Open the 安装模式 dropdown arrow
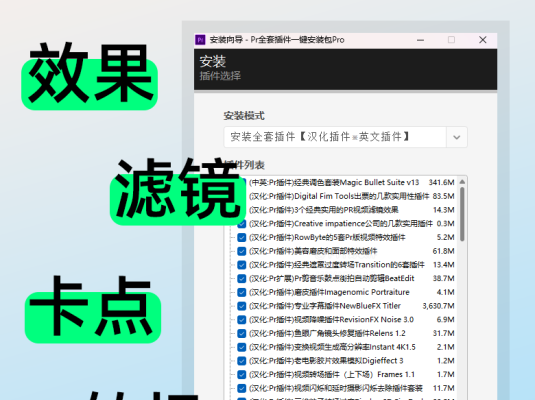This screenshot has width=535, height=400. pos(457,137)
